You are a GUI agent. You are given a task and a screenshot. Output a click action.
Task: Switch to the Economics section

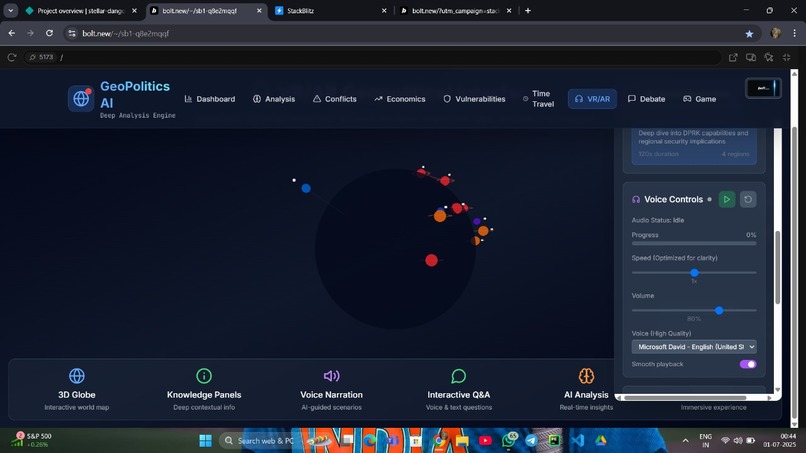tap(400, 99)
